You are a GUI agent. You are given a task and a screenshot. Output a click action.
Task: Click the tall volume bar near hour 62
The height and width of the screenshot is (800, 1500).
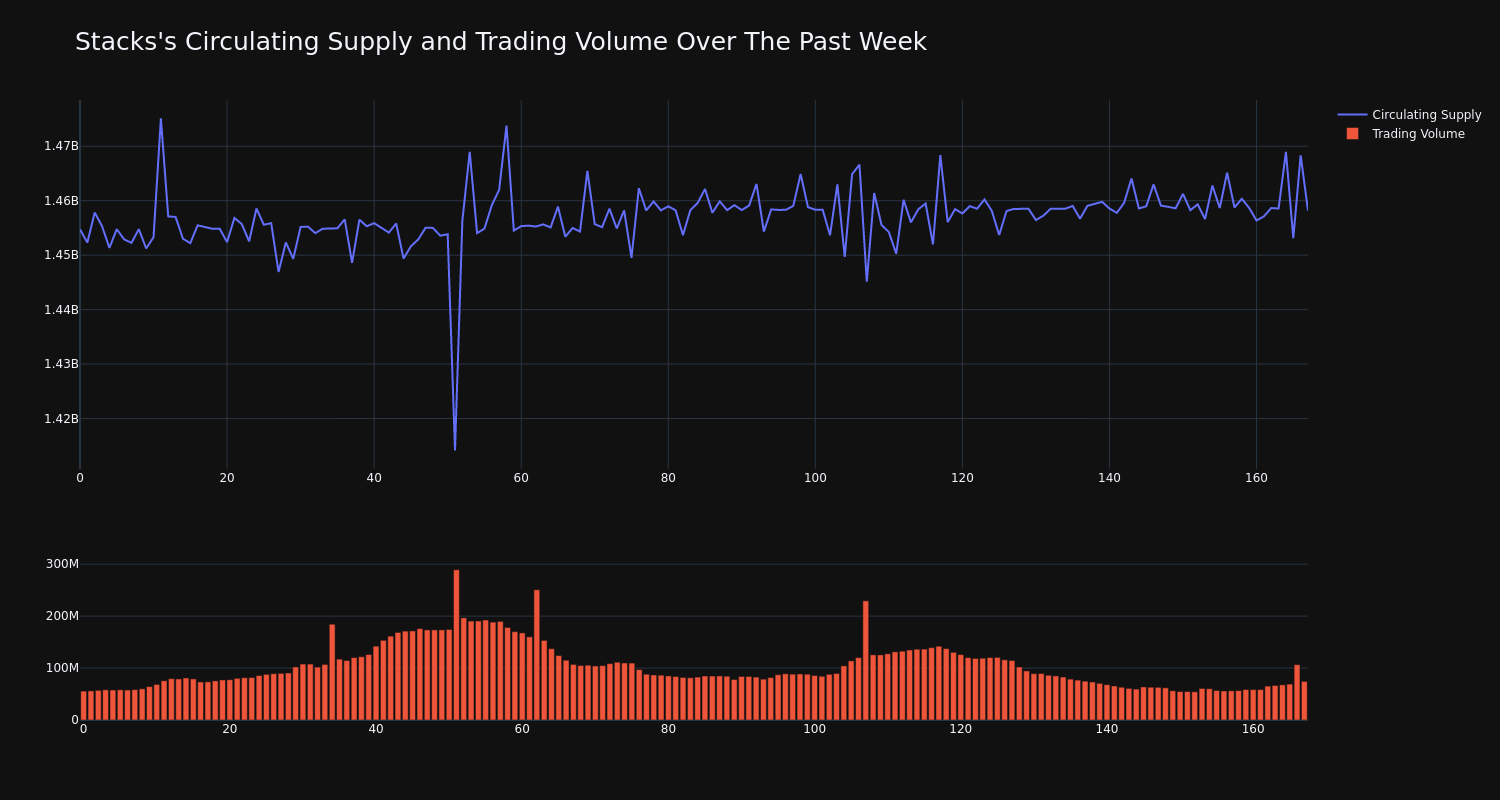click(x=537, y=655)
